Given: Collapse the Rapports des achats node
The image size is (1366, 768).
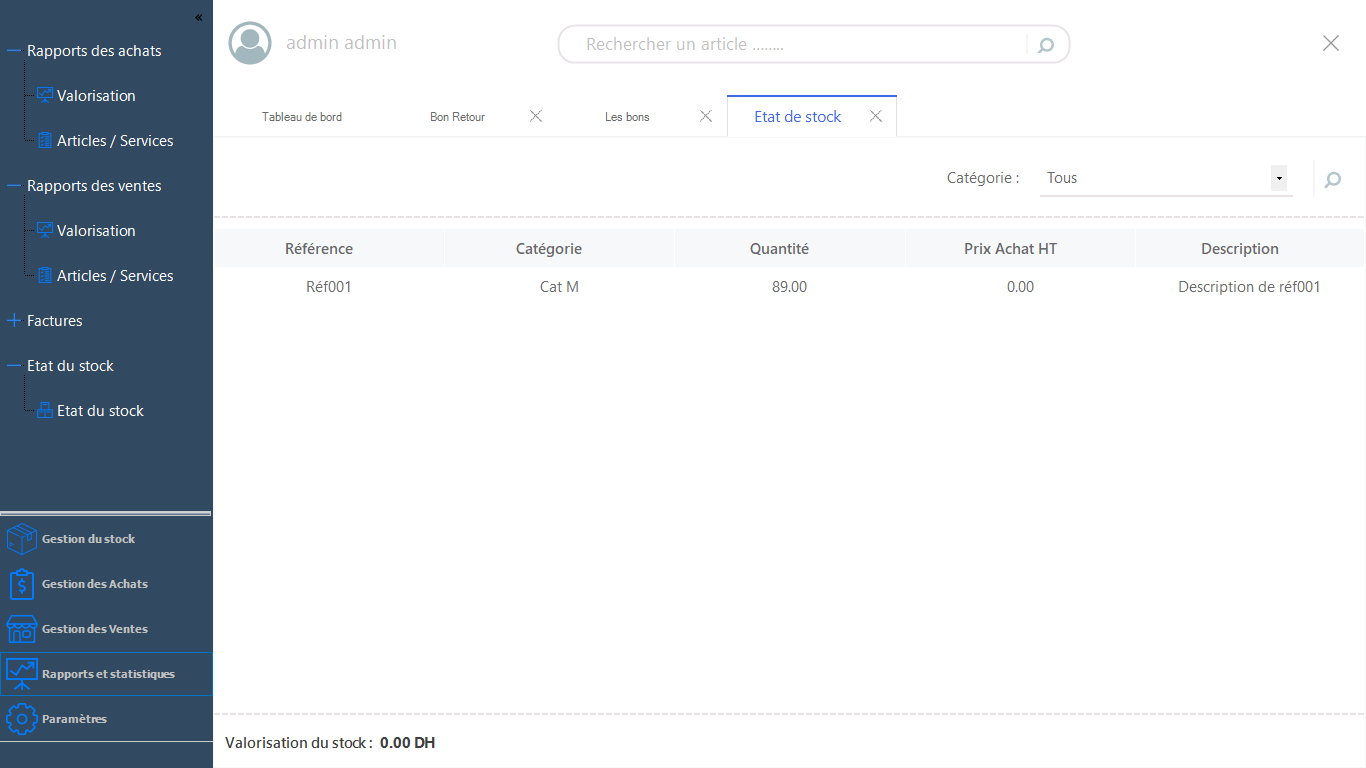Looking at the screenshot, I should pyautogui.click(x=14, y=51).
